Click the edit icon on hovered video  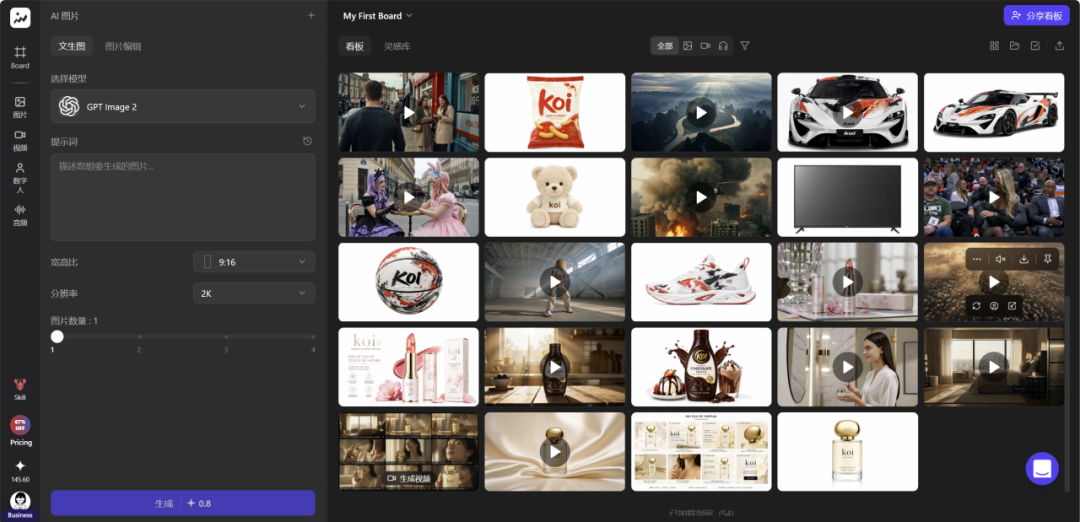(1012, 306)
